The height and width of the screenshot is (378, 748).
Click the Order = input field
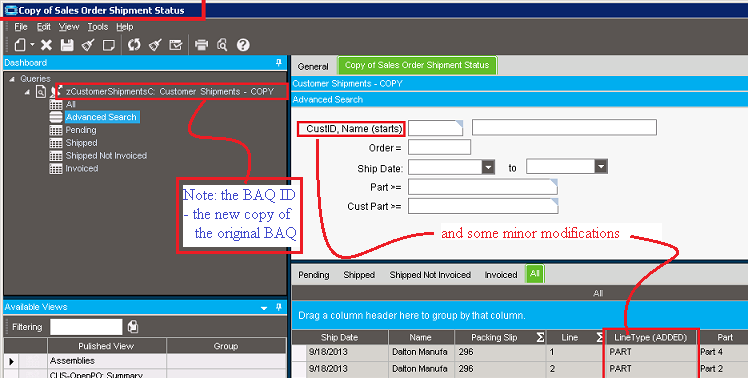[439, 147]
